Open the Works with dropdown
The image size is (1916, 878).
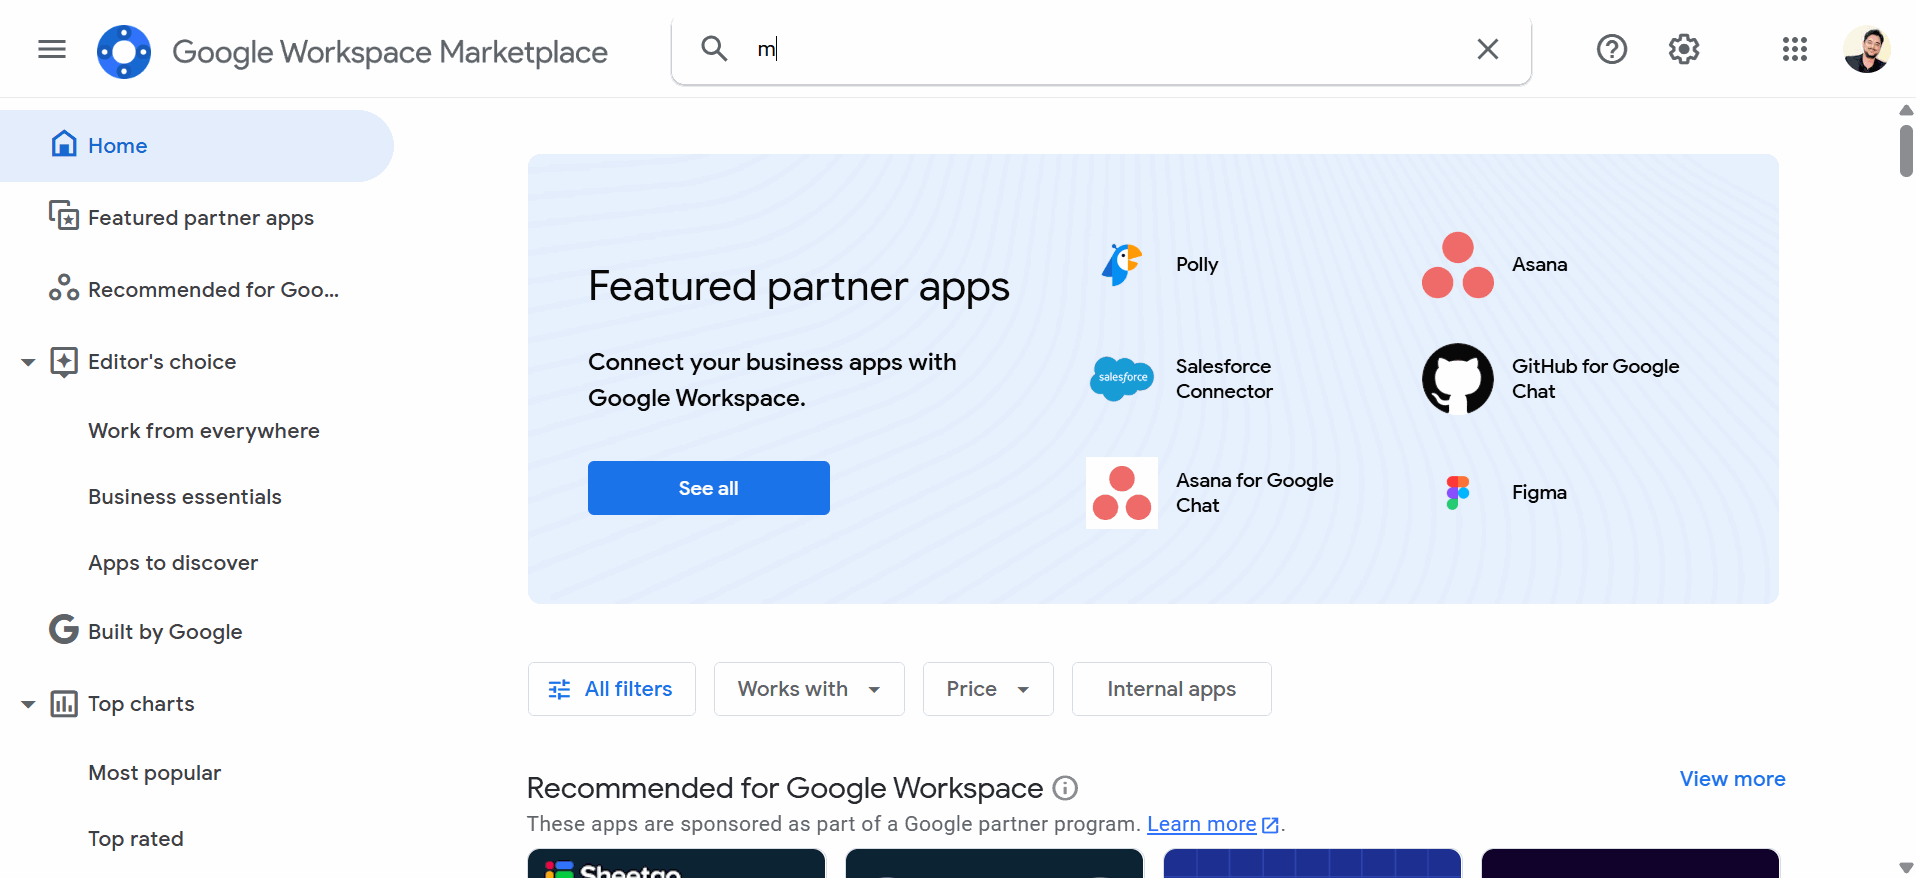pos(809,689)
